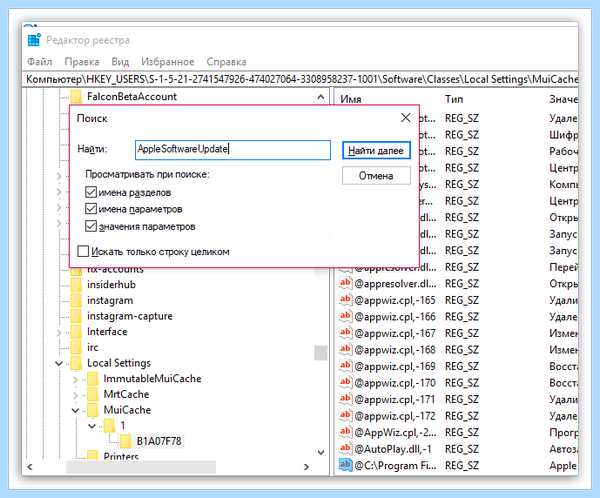The width and height of the screenshot is (600, 498).
Task: Expand the MrtCache tree node
Action: tap(75, 395)
